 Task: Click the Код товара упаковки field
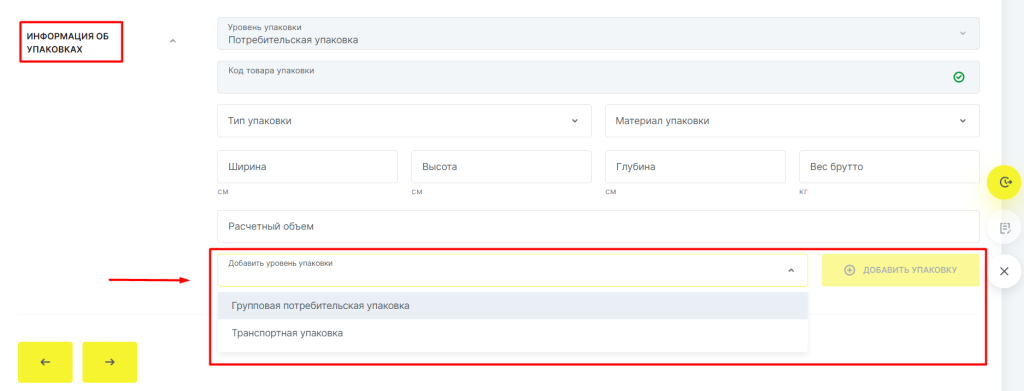point(598,77)
